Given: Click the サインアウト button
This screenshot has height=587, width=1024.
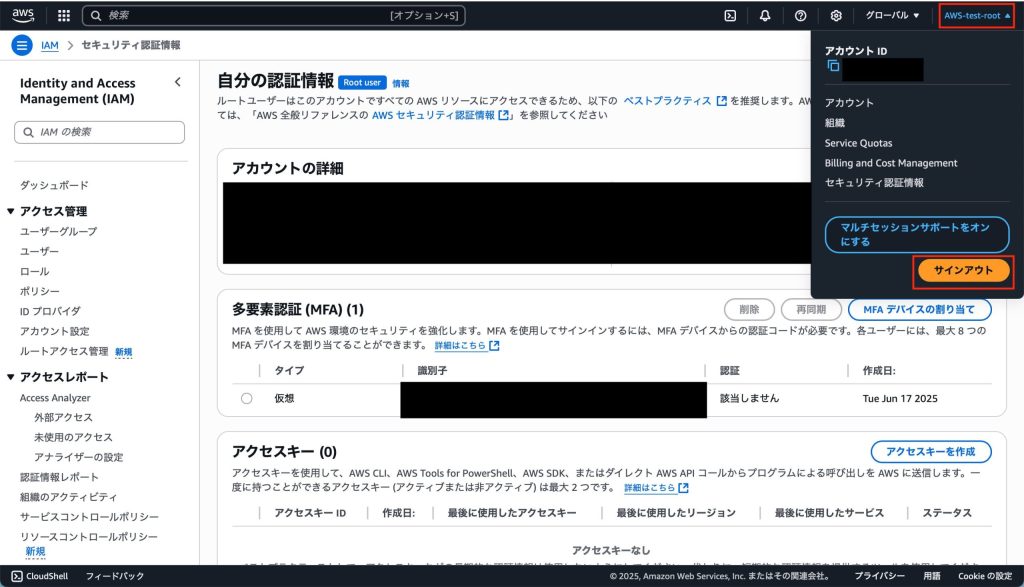Looking at the screenshot, I should tap(963, 270).
